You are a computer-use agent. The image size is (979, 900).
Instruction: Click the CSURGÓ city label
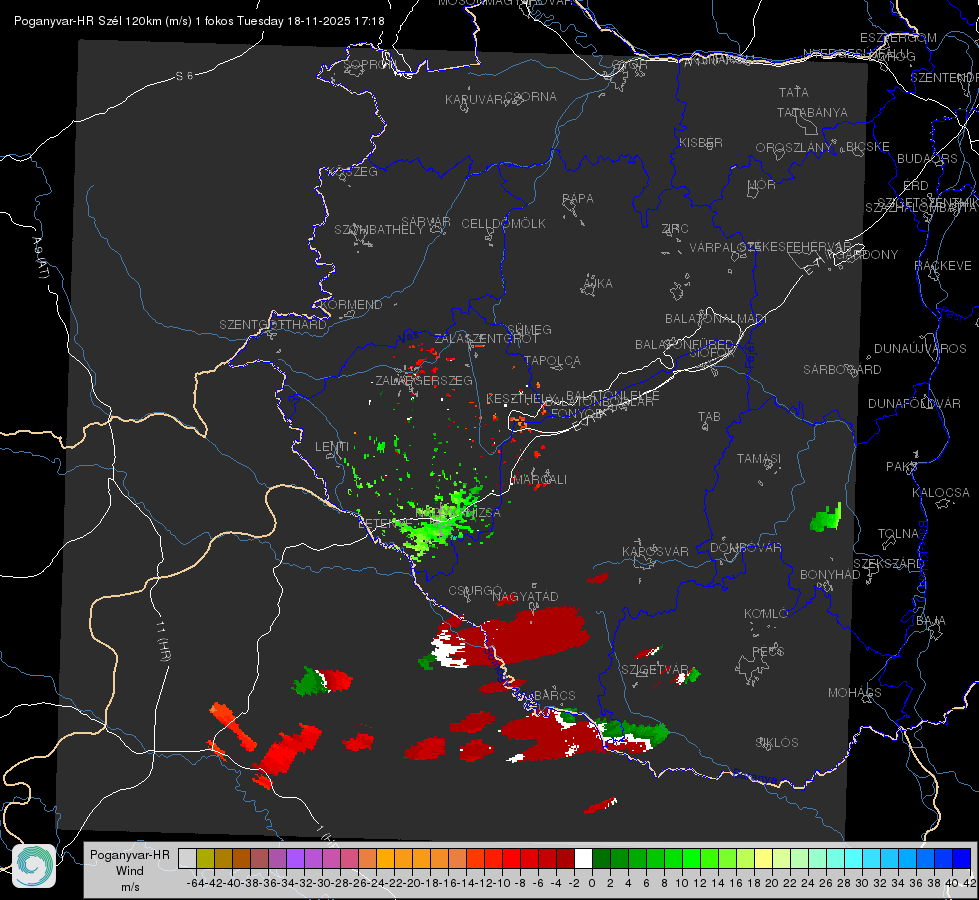(x=475, y=591)
